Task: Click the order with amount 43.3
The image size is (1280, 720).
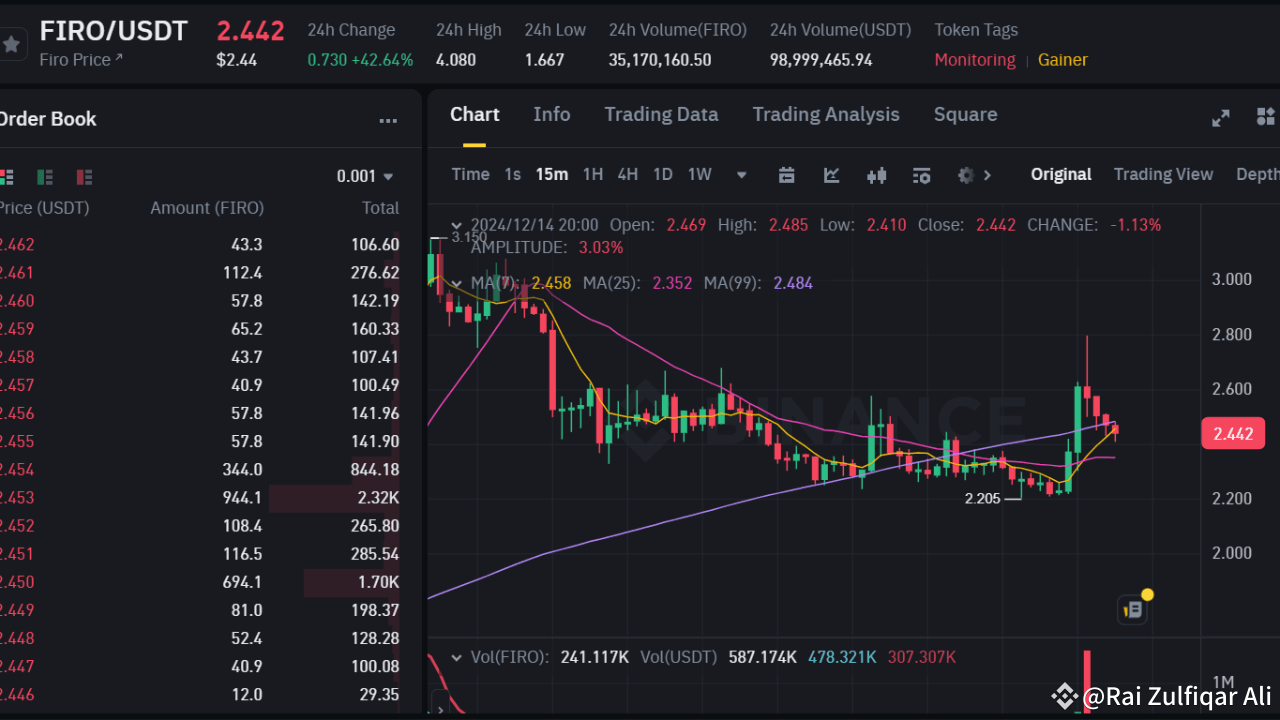Action: click(245, 245)
